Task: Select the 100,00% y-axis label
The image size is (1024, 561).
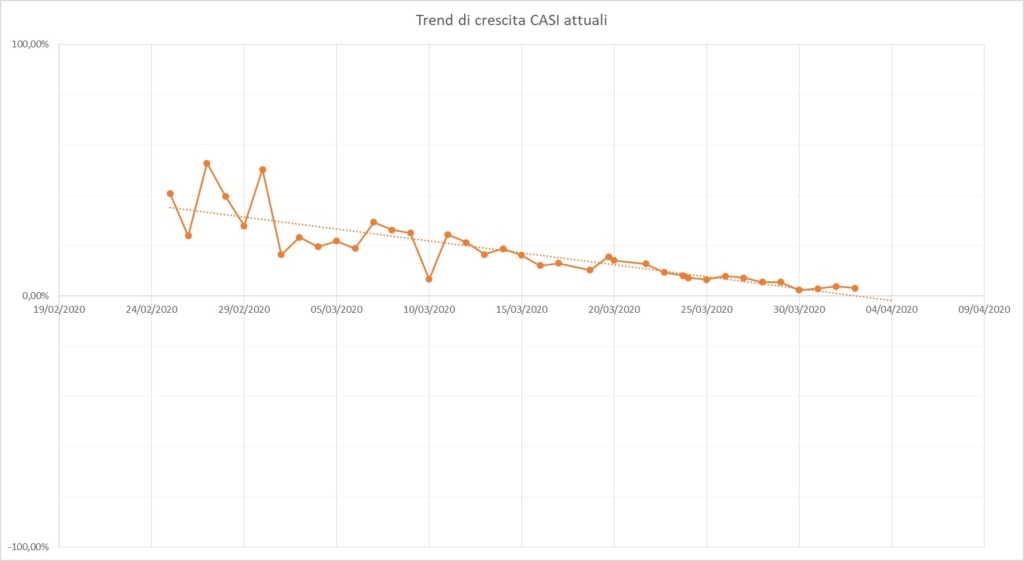Action: pyautogui.click(x=30, y=45)
